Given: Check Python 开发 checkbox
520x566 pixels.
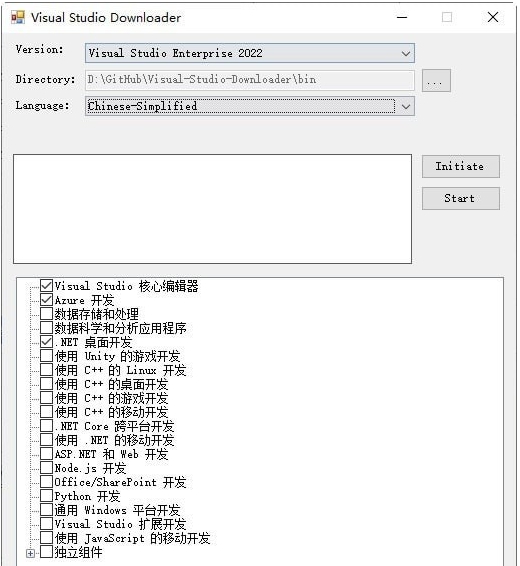Looking at the screenshot, I should coord(47,496).
